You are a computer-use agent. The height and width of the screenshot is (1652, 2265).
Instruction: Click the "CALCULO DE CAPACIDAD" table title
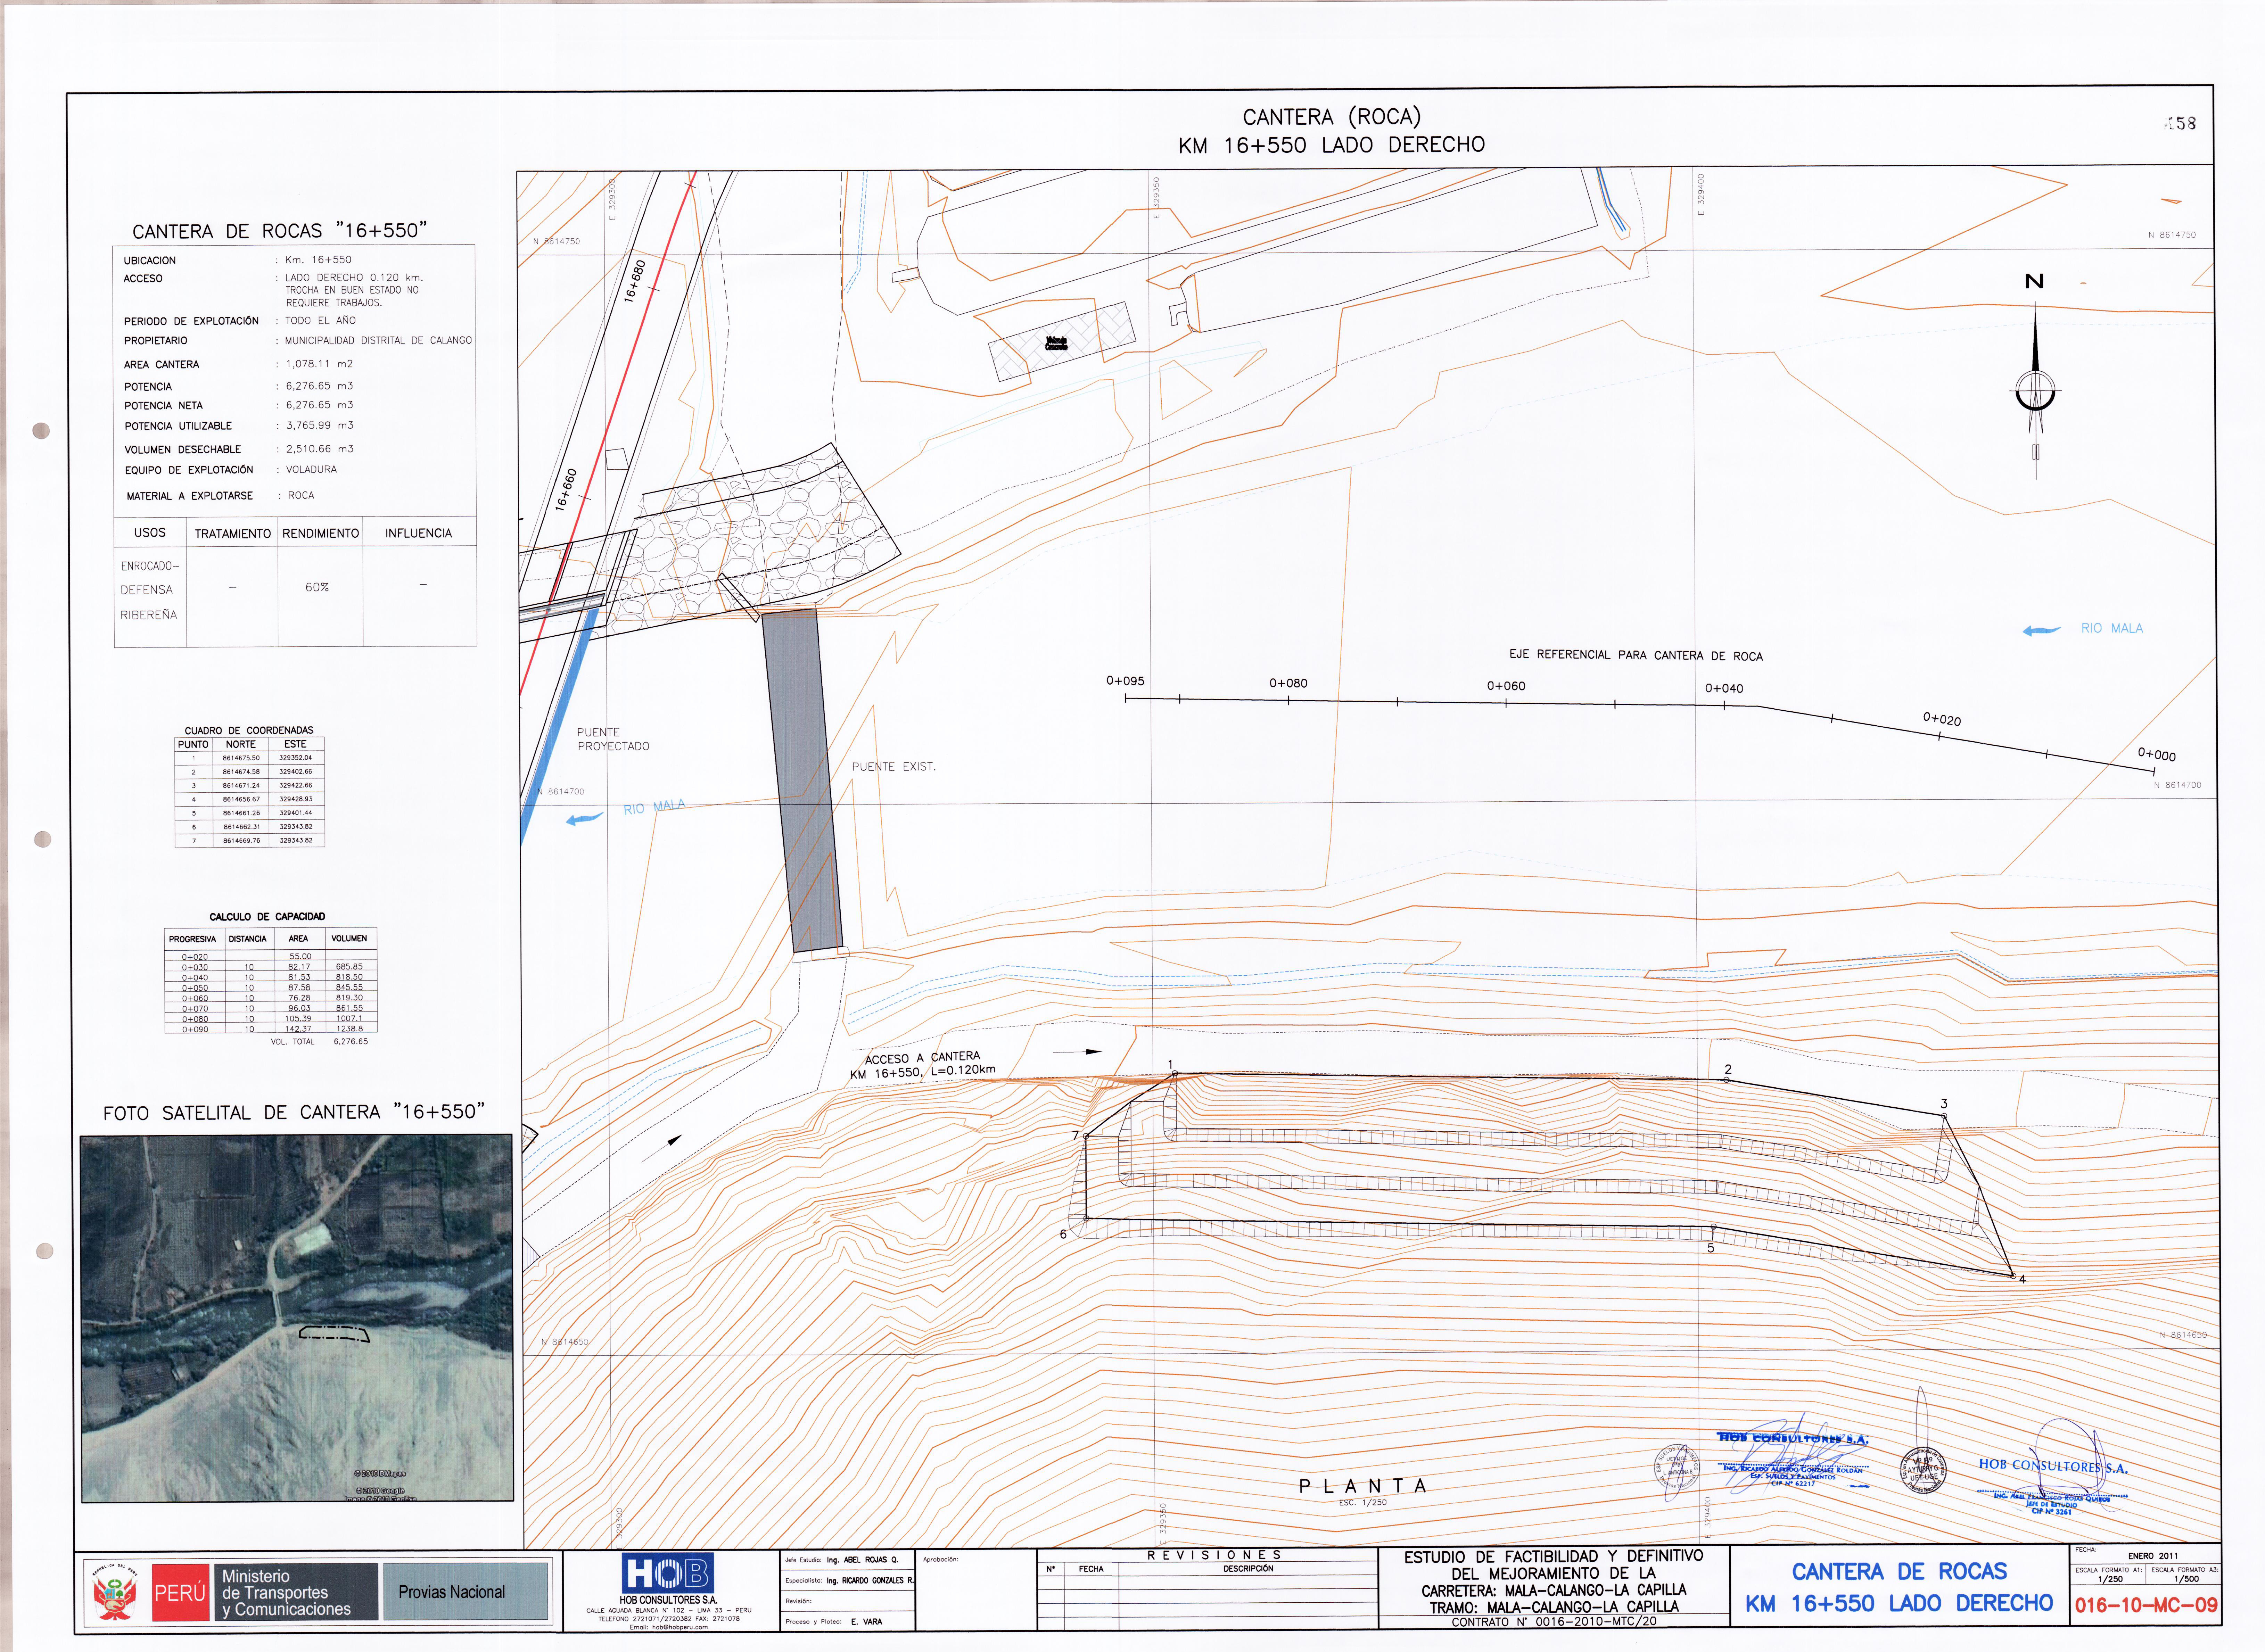[x=267, y=917]
